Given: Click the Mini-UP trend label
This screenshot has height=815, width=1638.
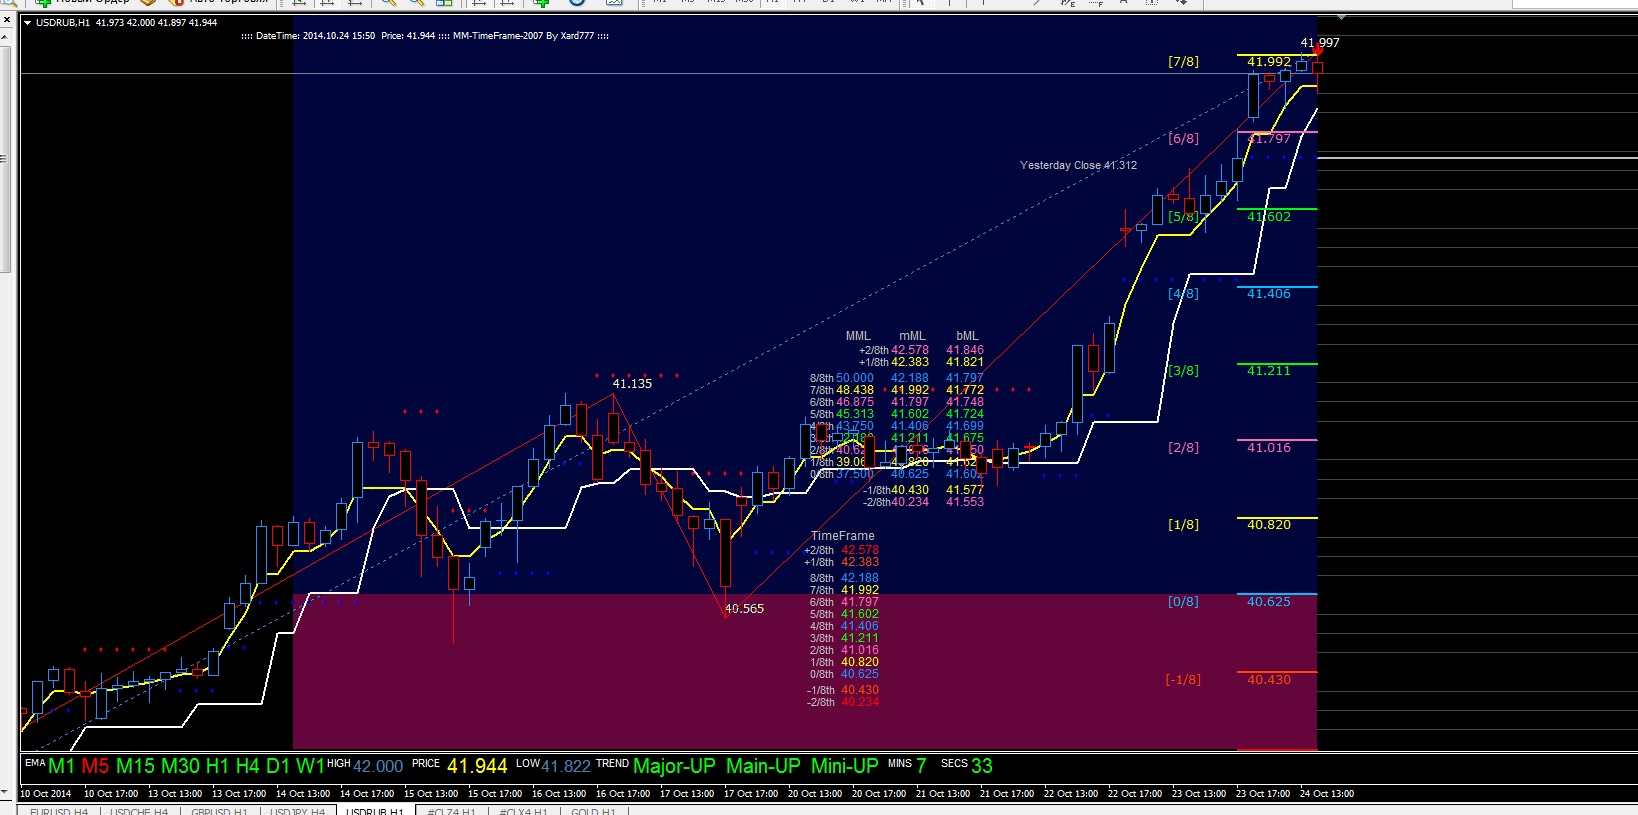Looking at the screenshot, I should [x=845, y=766].
